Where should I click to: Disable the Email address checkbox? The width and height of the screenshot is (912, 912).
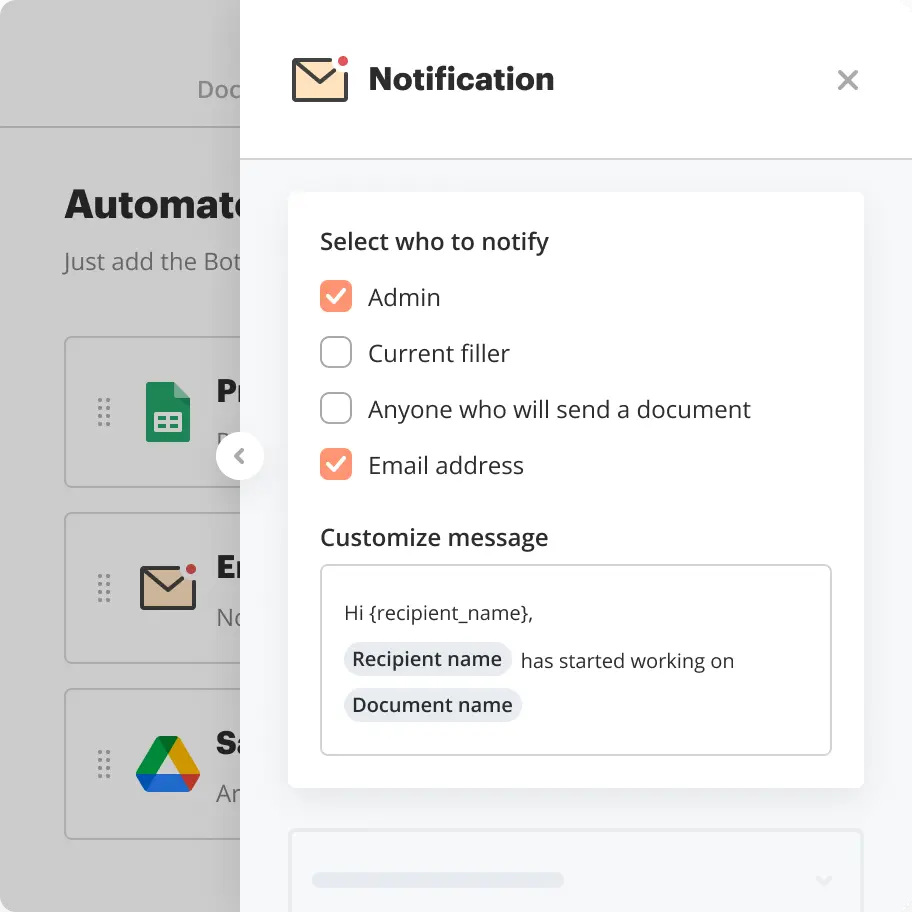(x=336, y=464)
